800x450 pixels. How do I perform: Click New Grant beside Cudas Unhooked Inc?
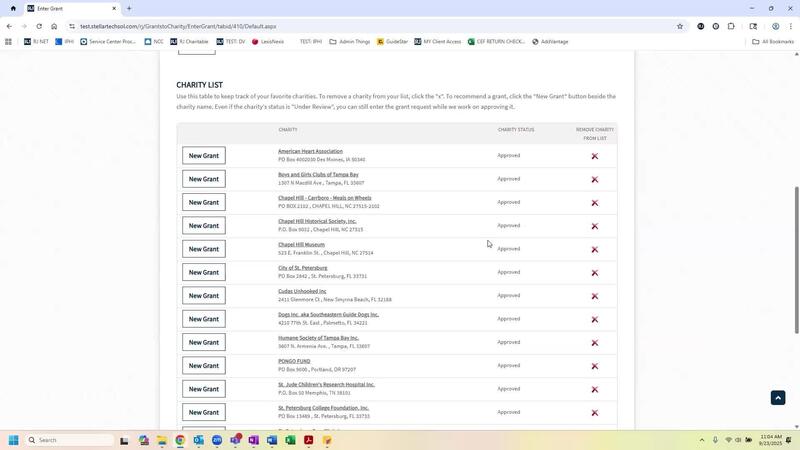pos(203,296)
